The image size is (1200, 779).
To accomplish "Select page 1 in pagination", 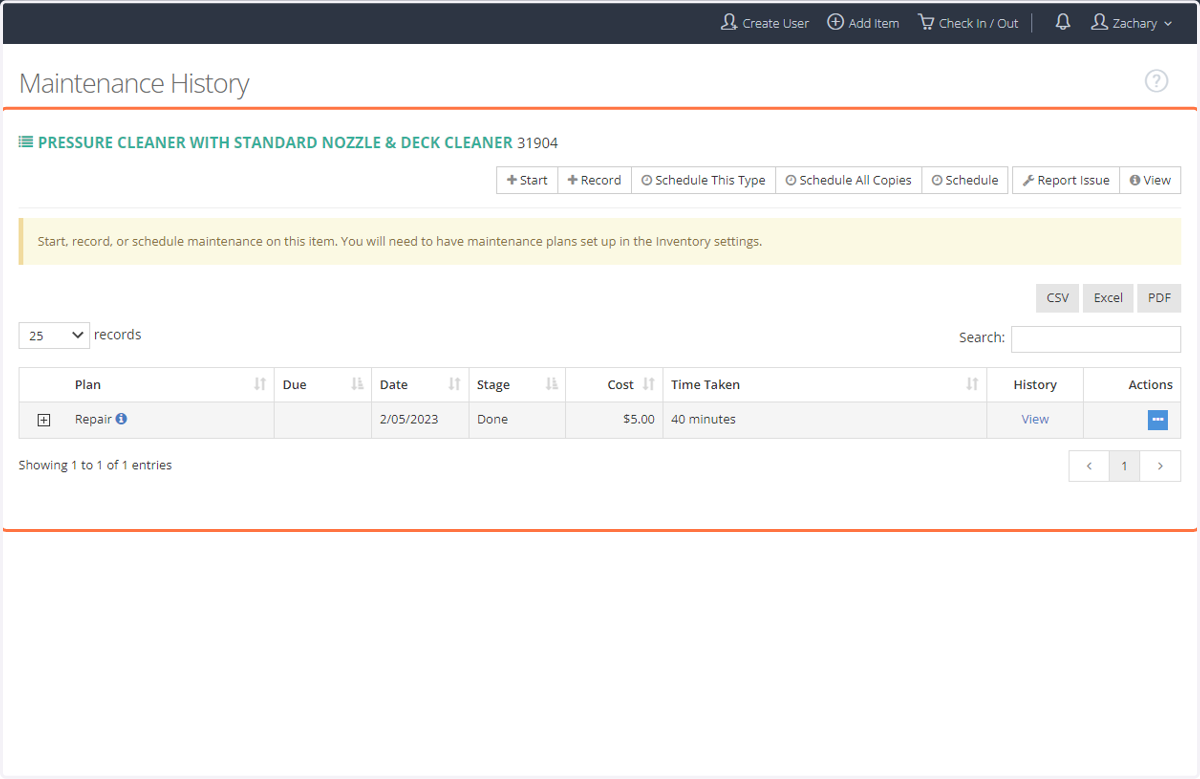I will tap(1124, 466).
